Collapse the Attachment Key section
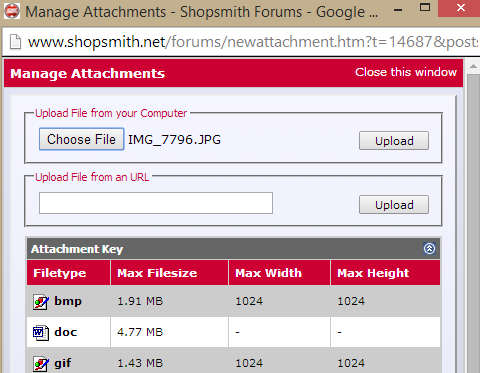The image size is (480, 373). pyautogui.click(x=429, y=248)
